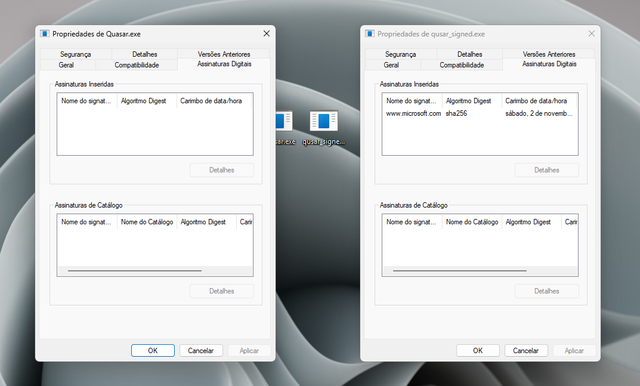The image size is (640, 386).
Task: Sort by Nome do signat... in Quasar.exe inserted signatures
Action: (x=87, y=101)
